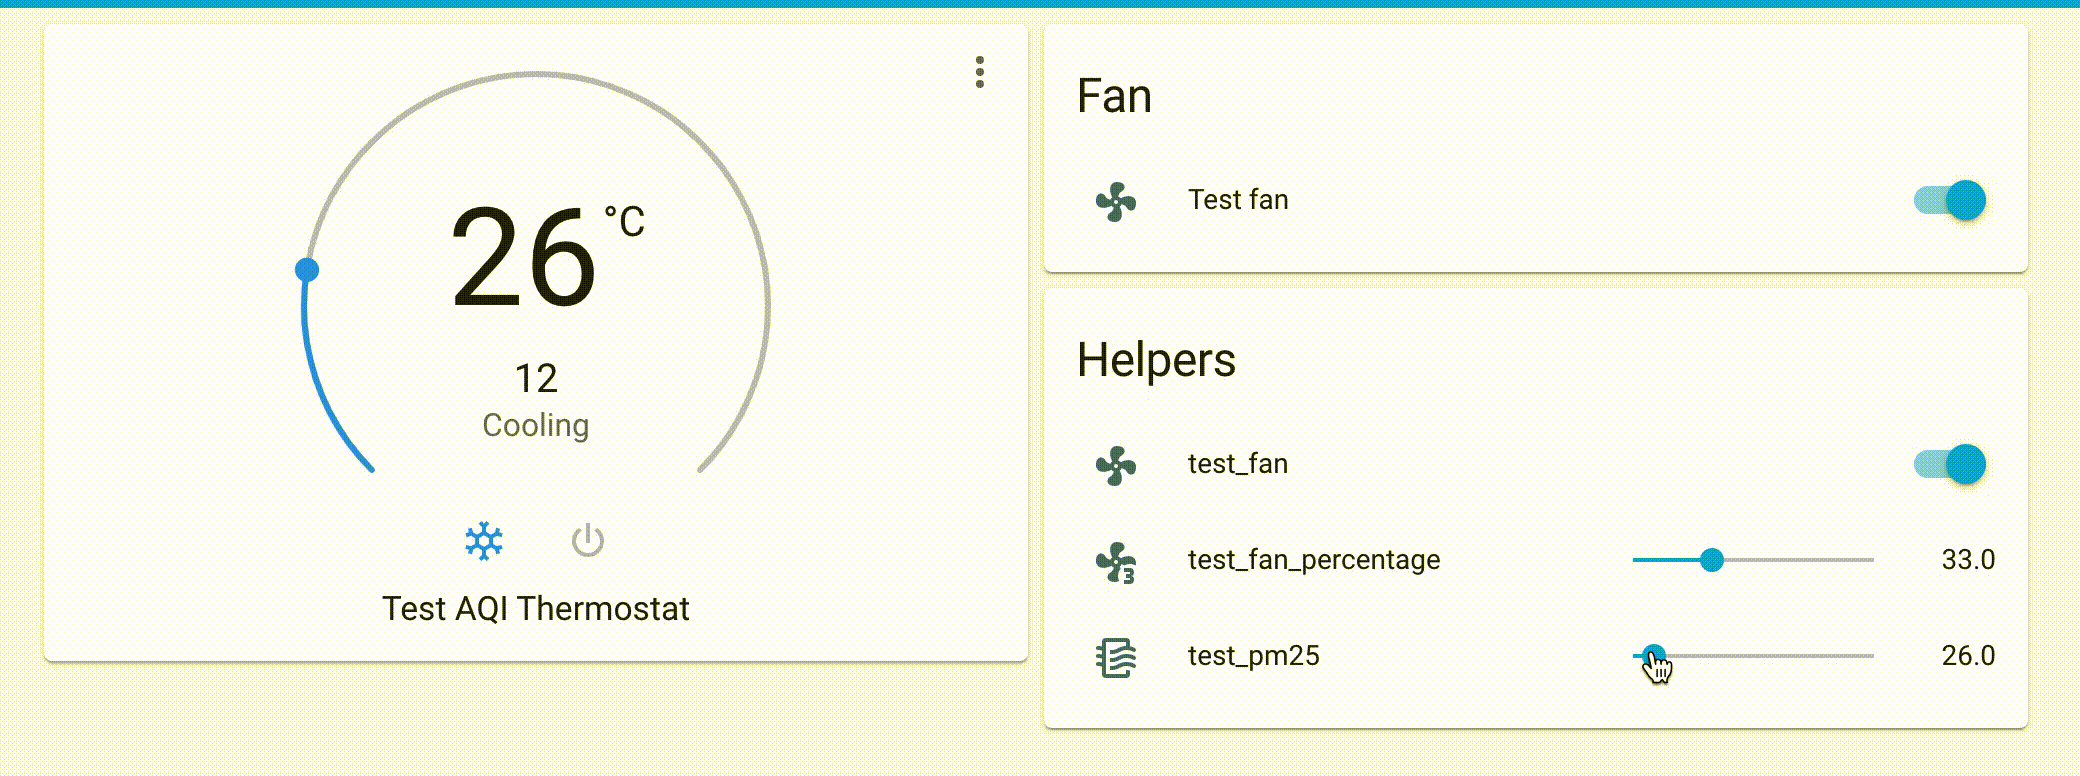Click the Helpers card header
The height and width of the screenshot is (776, 2080).
coord(1157,360)
